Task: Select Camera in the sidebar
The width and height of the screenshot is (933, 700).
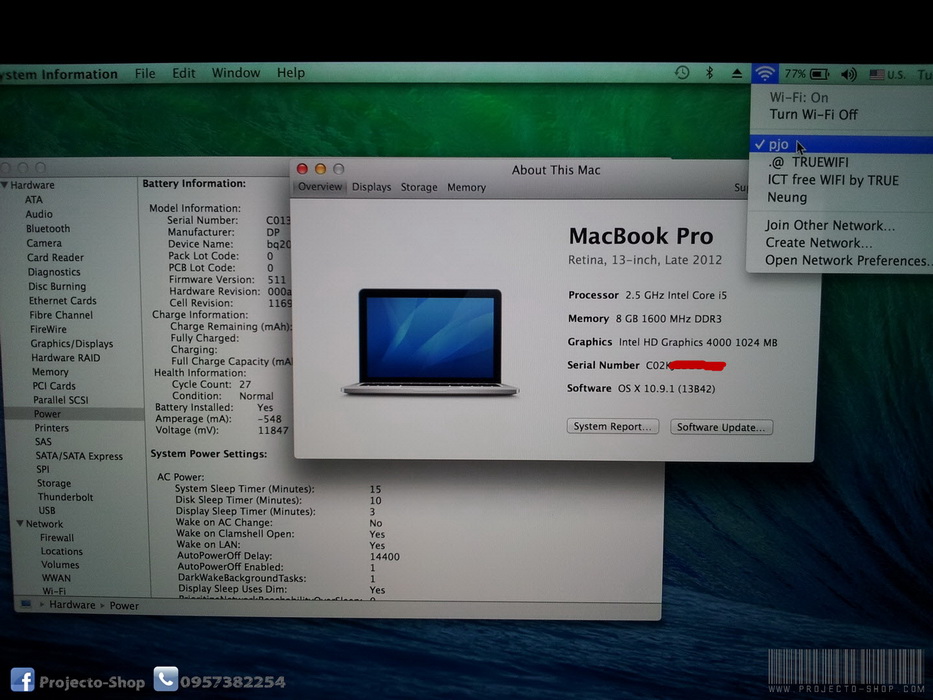Action: pyautogui.click(x=43, y=243)
